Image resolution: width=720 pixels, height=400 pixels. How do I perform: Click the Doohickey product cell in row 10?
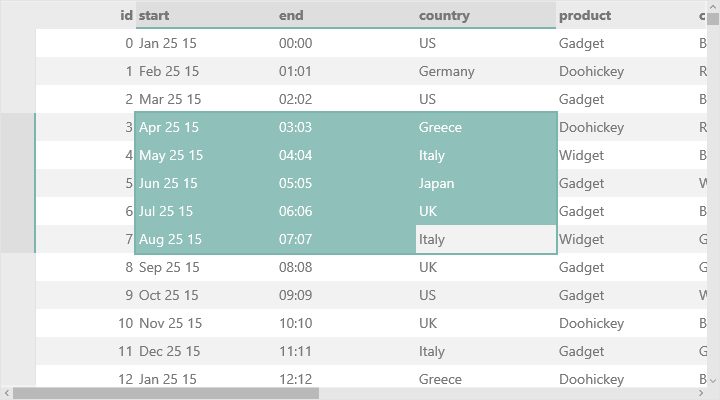tap(625, 323)
